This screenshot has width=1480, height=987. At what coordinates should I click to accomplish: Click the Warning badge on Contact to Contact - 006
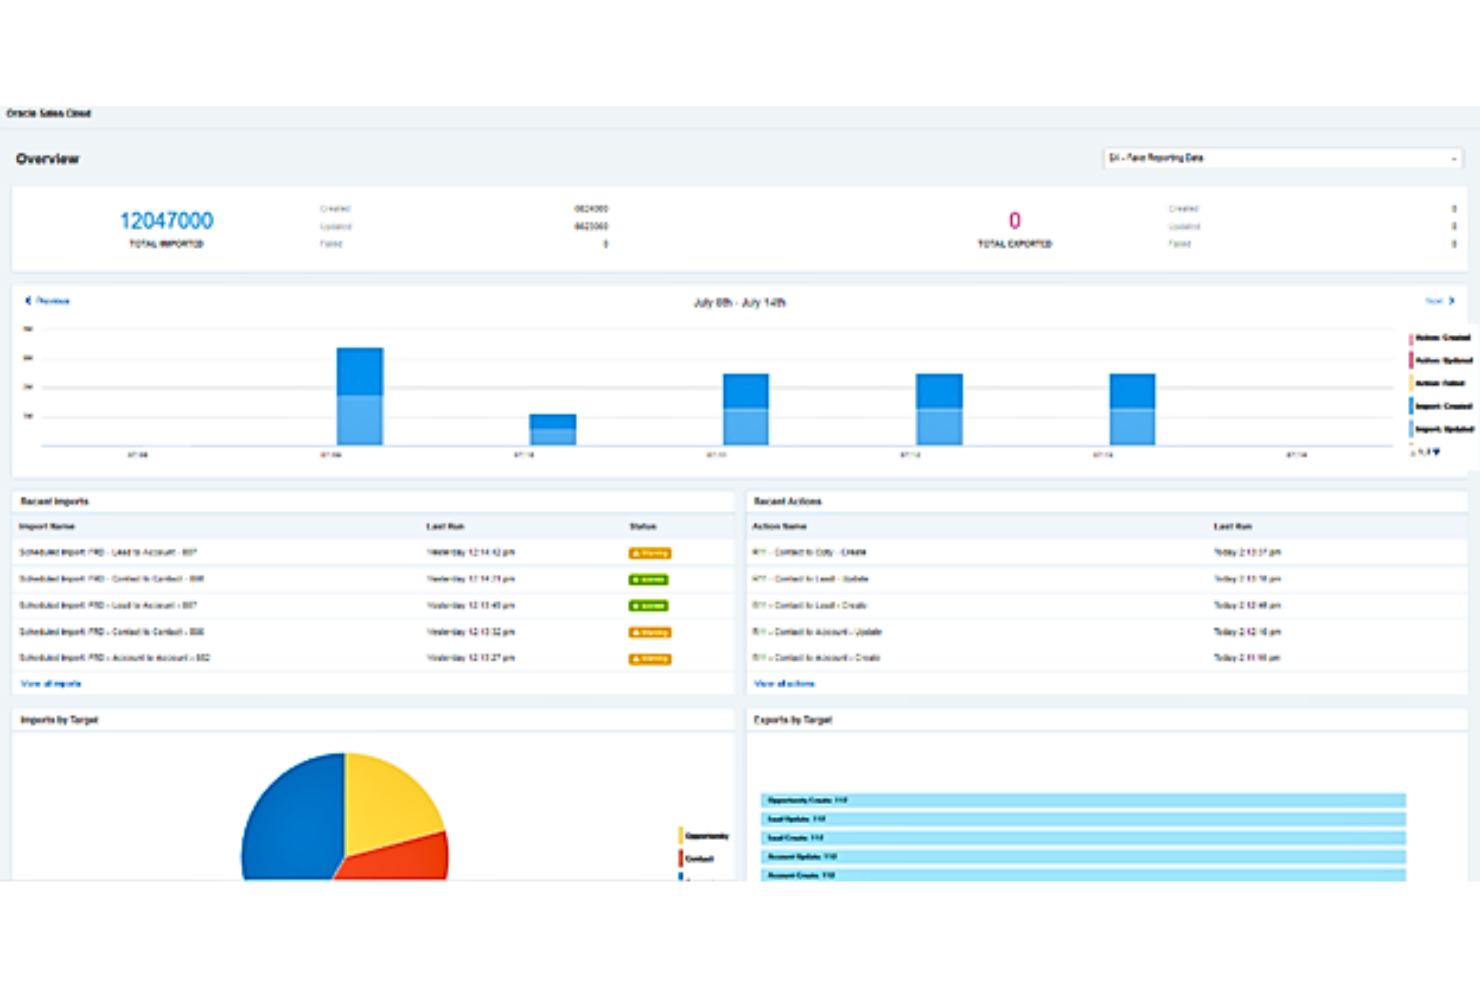pyautogui.click(x=650, y=632)
